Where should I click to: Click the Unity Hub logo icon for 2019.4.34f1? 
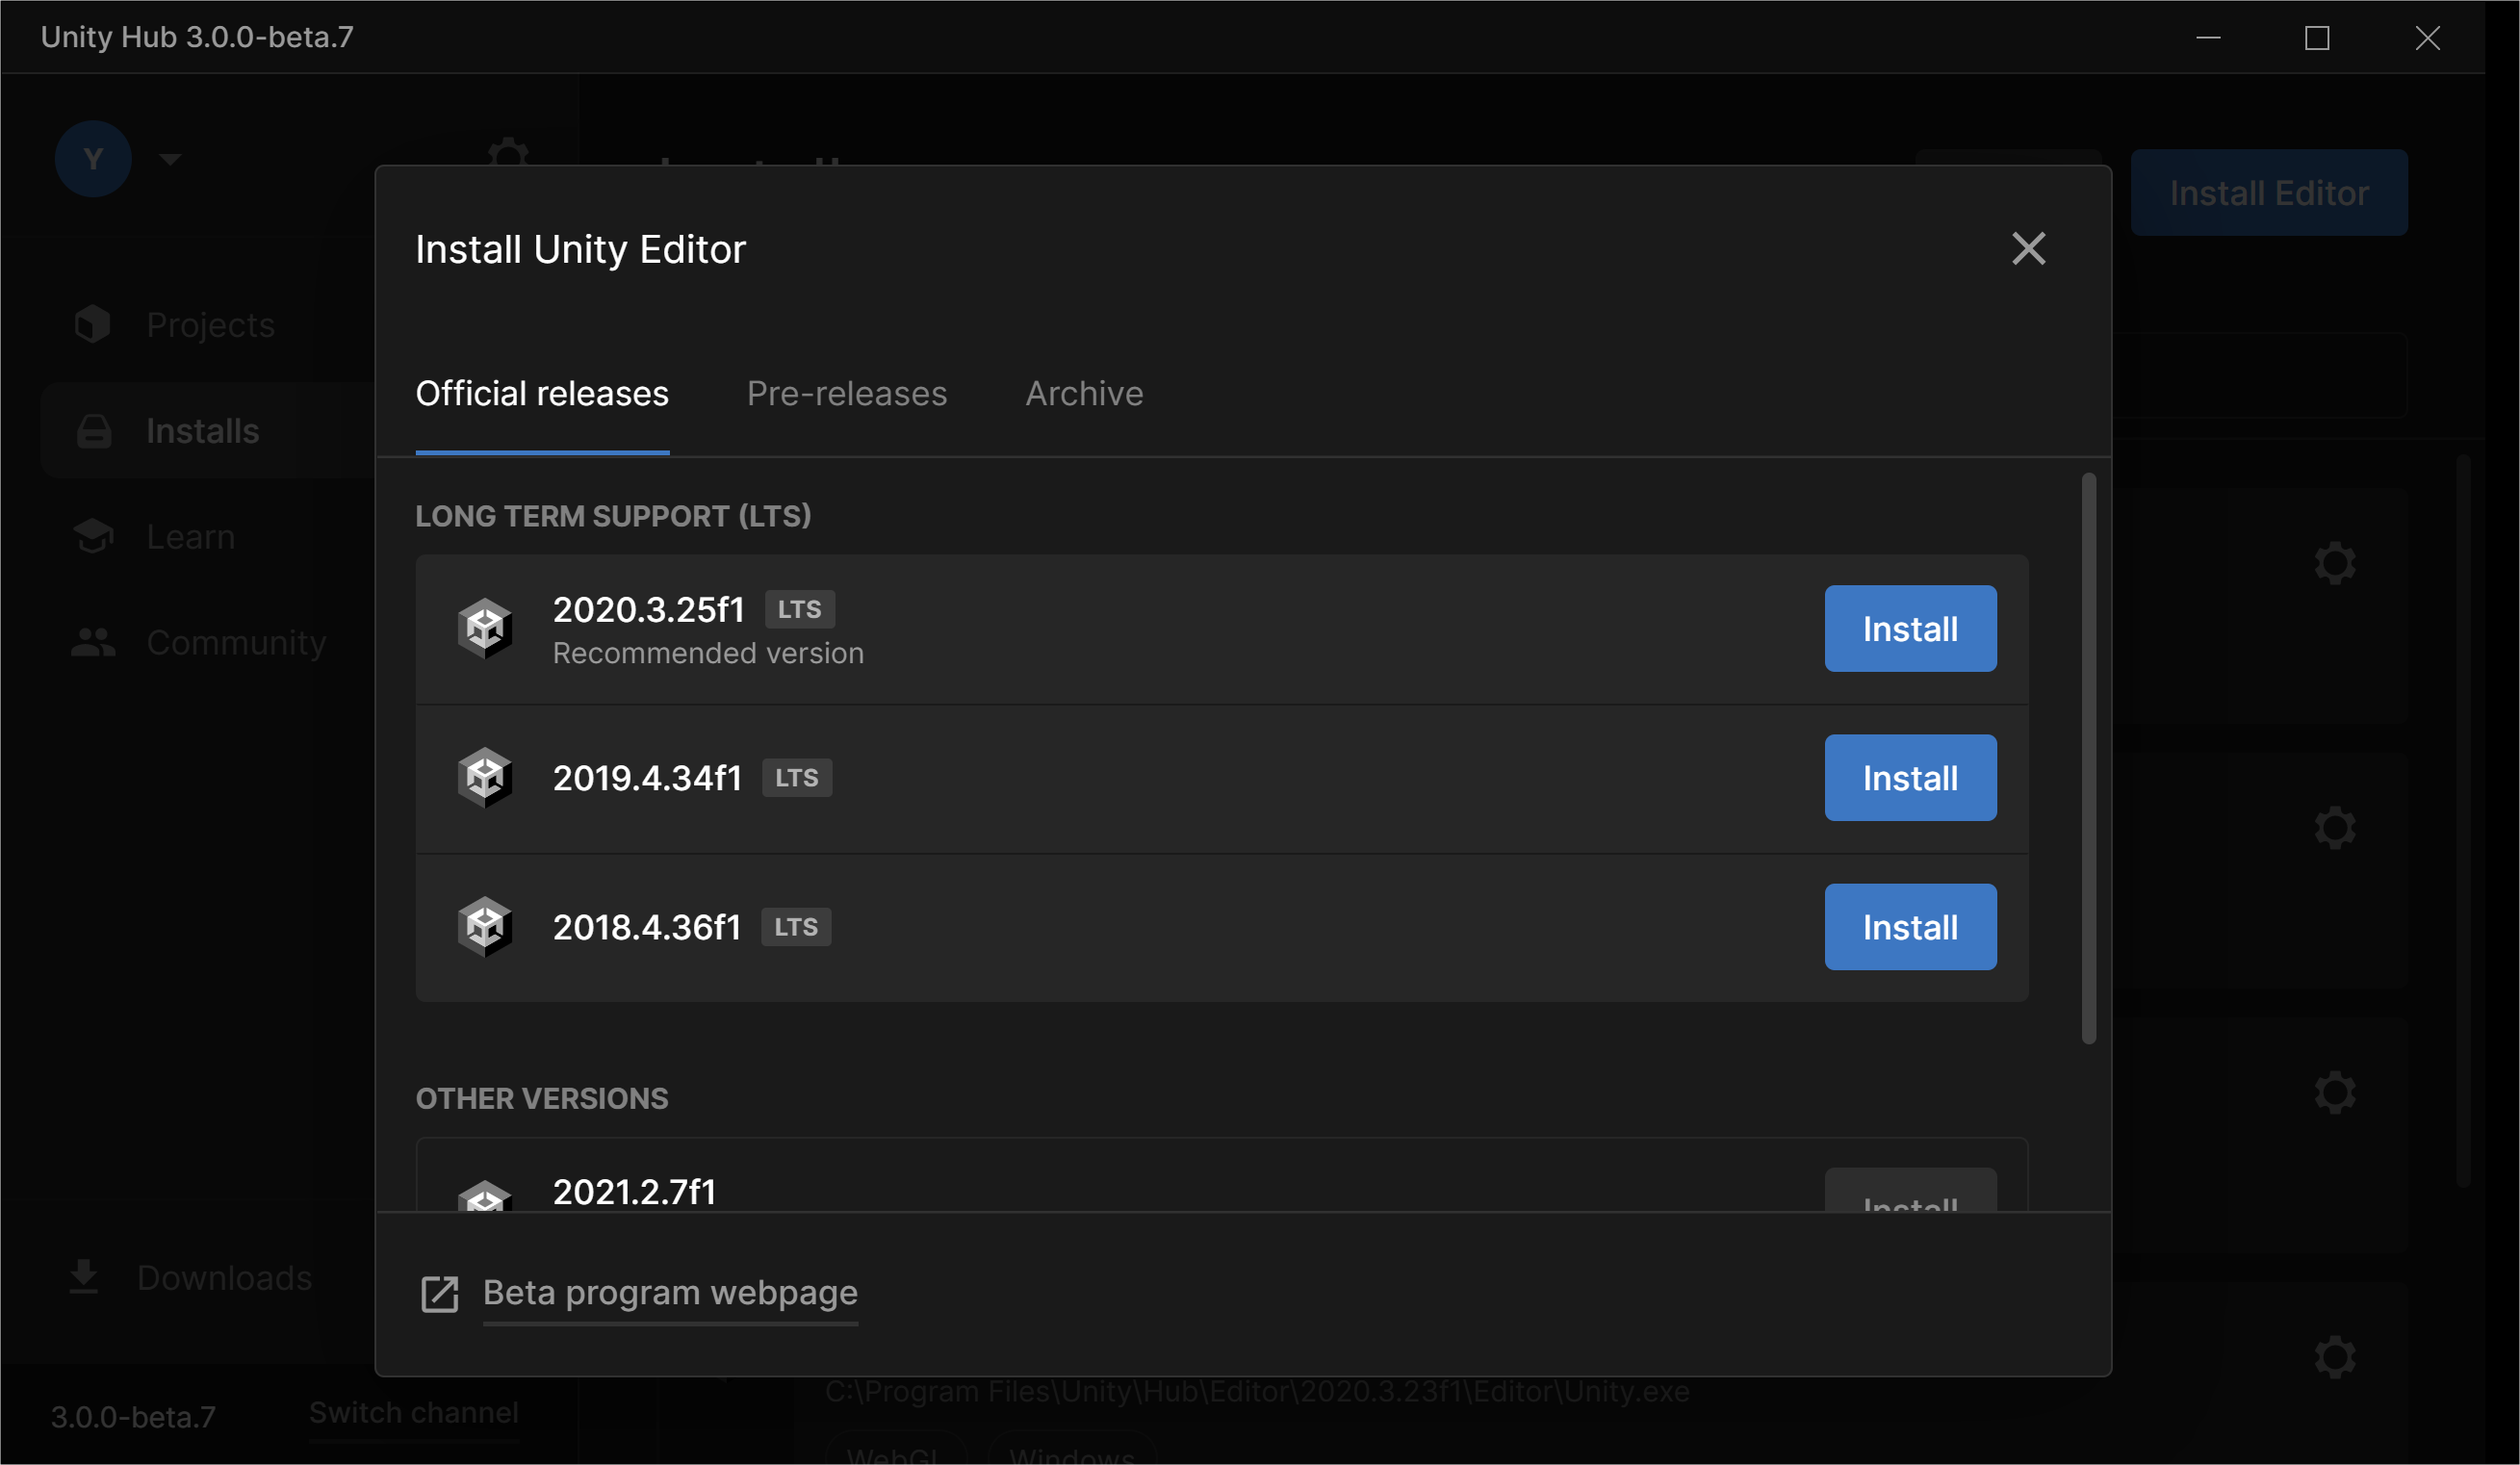485,778
